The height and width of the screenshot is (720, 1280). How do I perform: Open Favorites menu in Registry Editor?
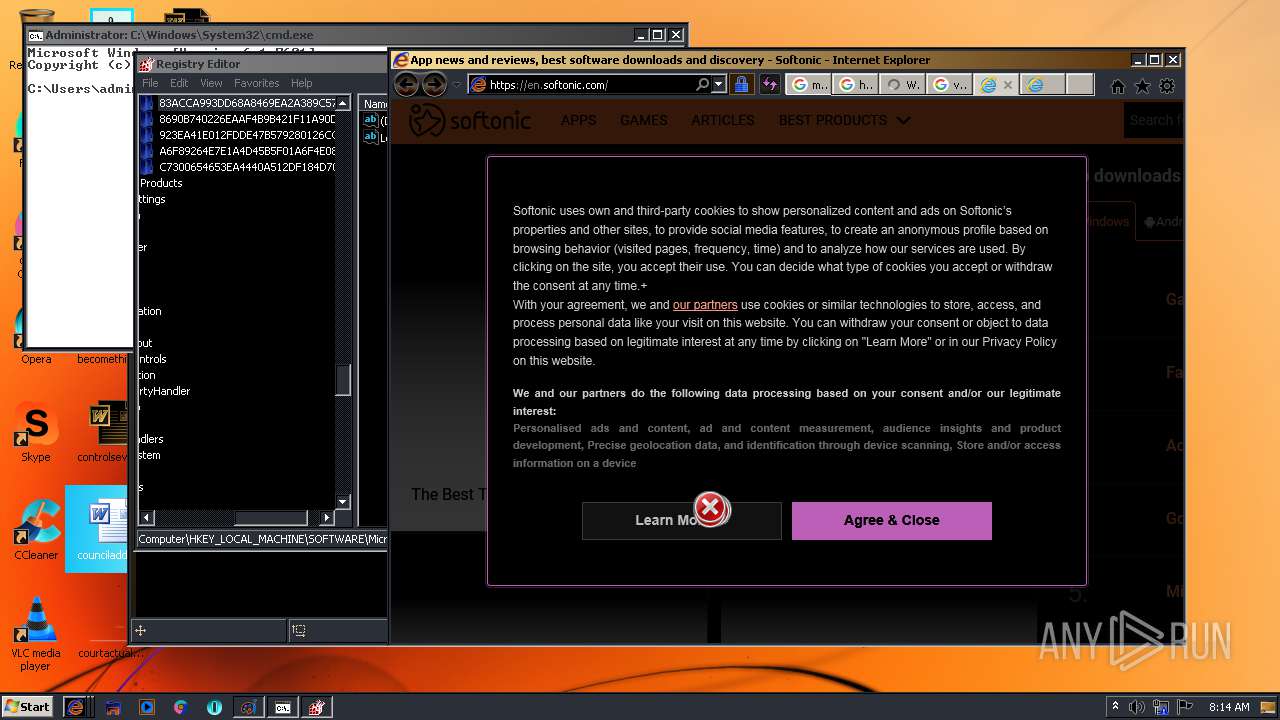[x=257, y=83]
